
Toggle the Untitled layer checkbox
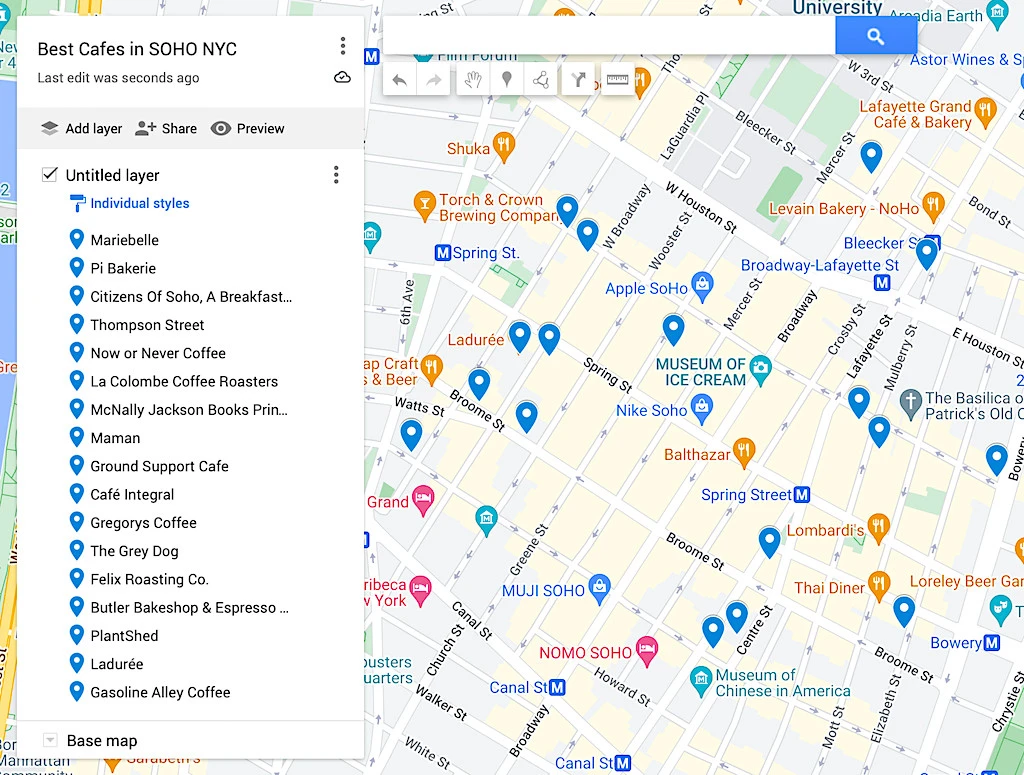click(50, 174)
